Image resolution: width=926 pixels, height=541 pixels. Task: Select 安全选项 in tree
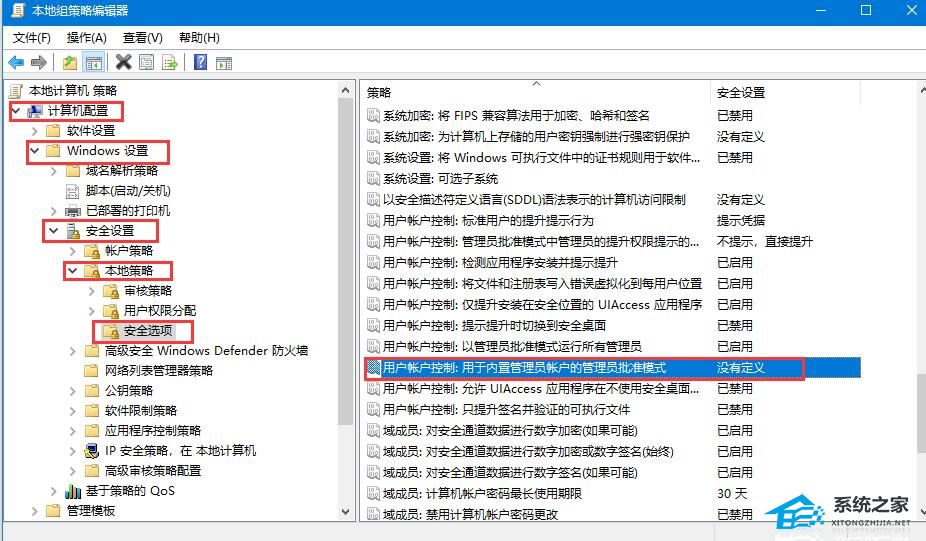pyautogui.click(x=148, y=331)
